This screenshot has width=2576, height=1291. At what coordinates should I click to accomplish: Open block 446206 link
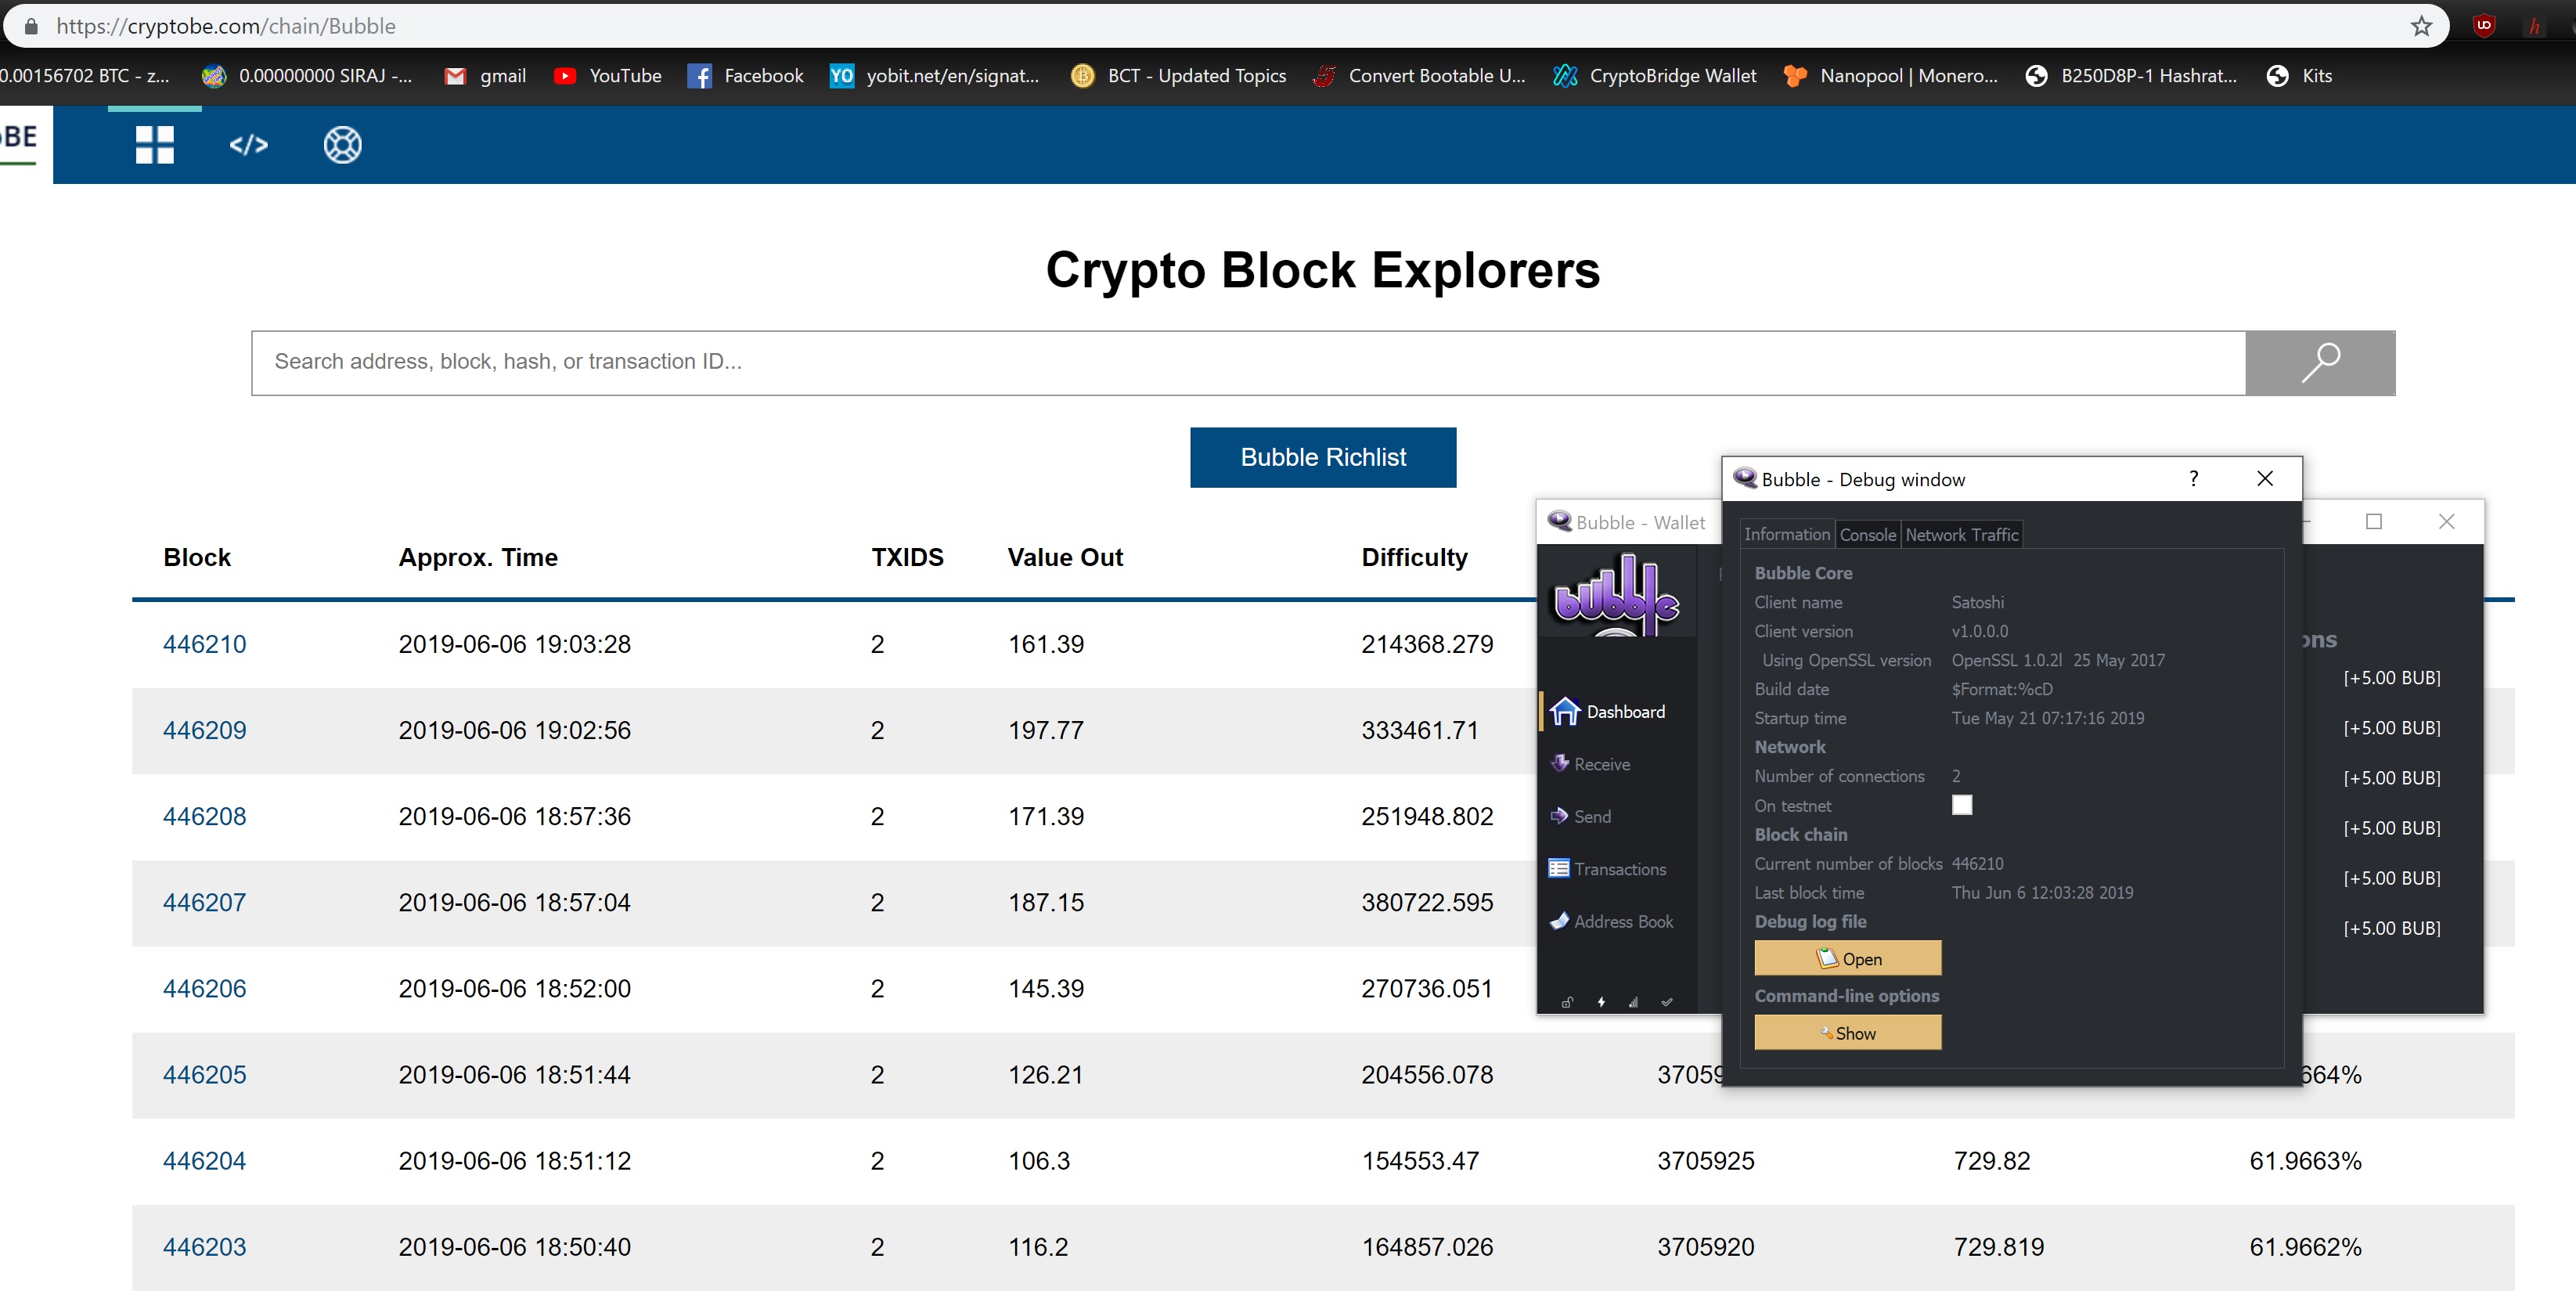pos(204,988)
